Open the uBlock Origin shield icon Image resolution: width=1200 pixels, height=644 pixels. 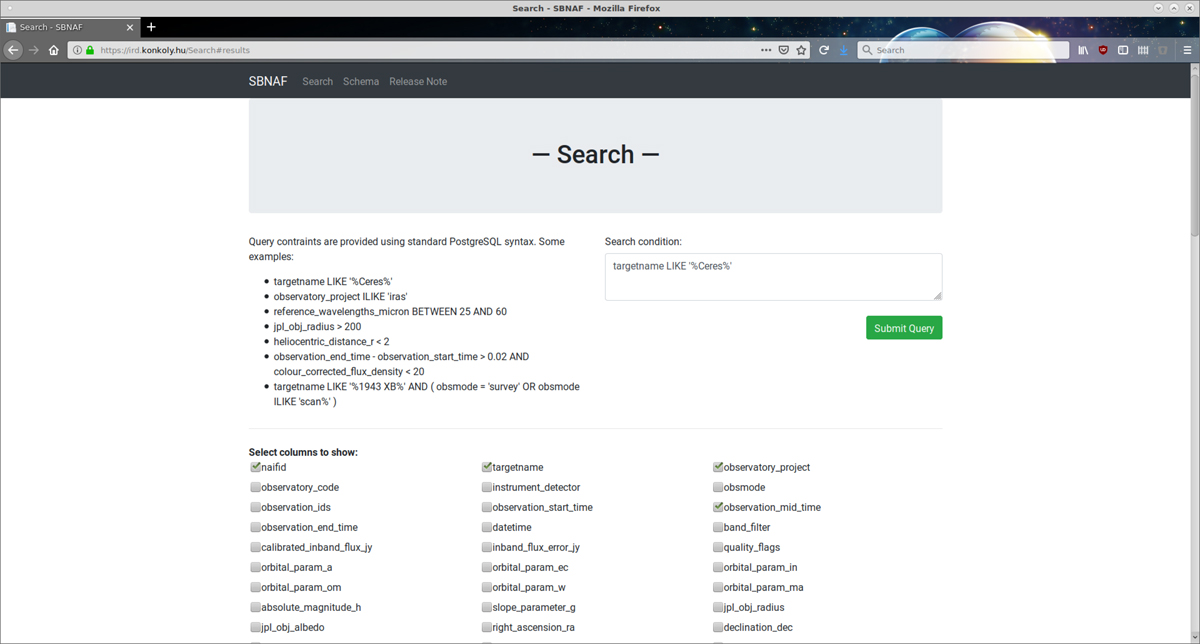click(x=1103, y=50)
